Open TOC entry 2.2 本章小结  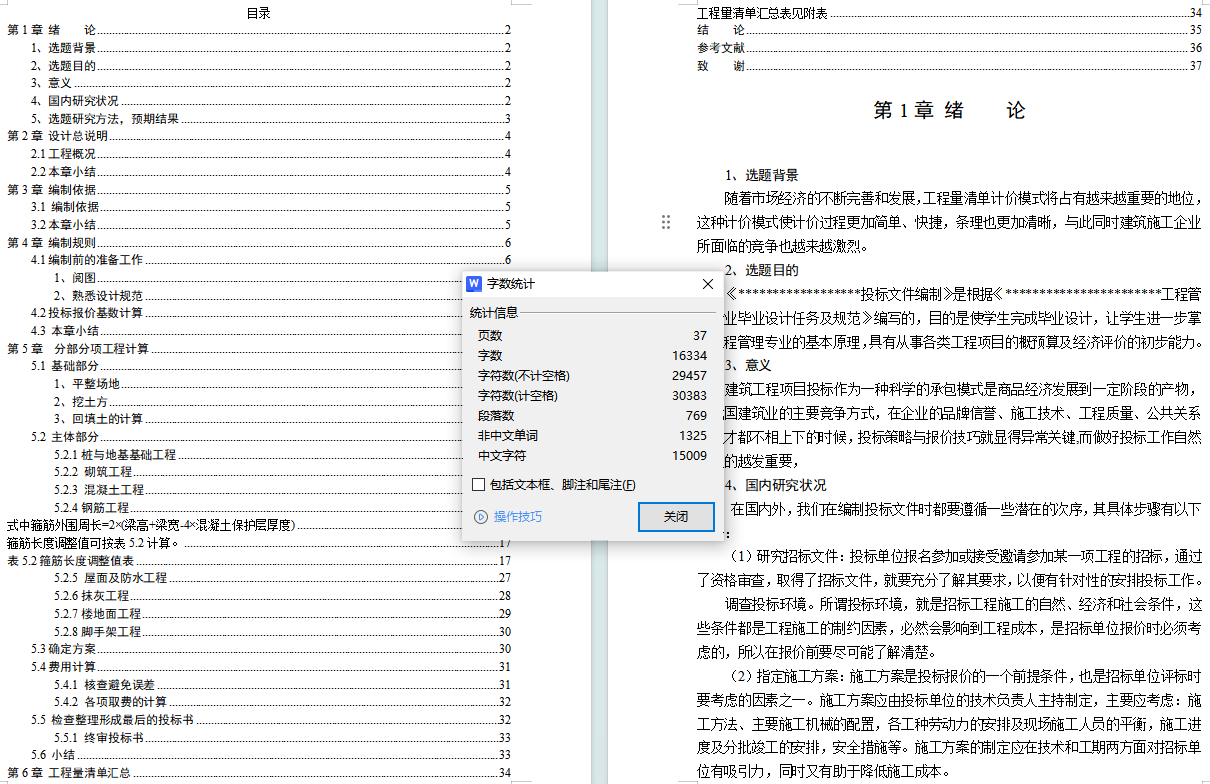[x=271, y=172]
